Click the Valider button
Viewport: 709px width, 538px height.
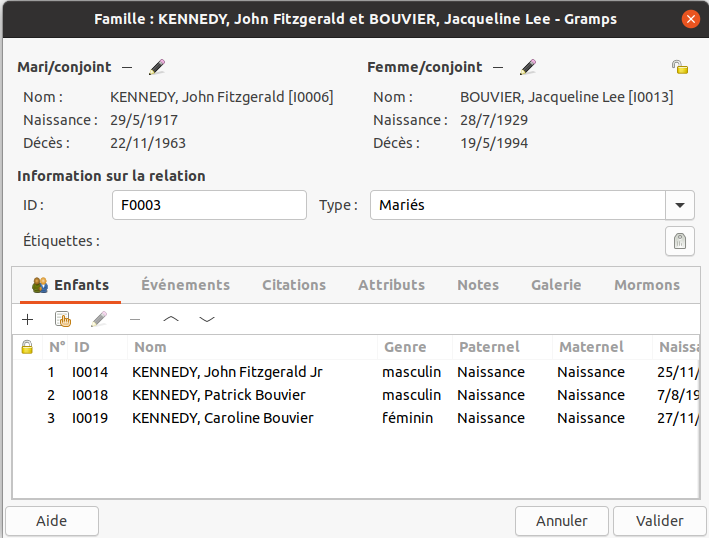pos(660,521)
